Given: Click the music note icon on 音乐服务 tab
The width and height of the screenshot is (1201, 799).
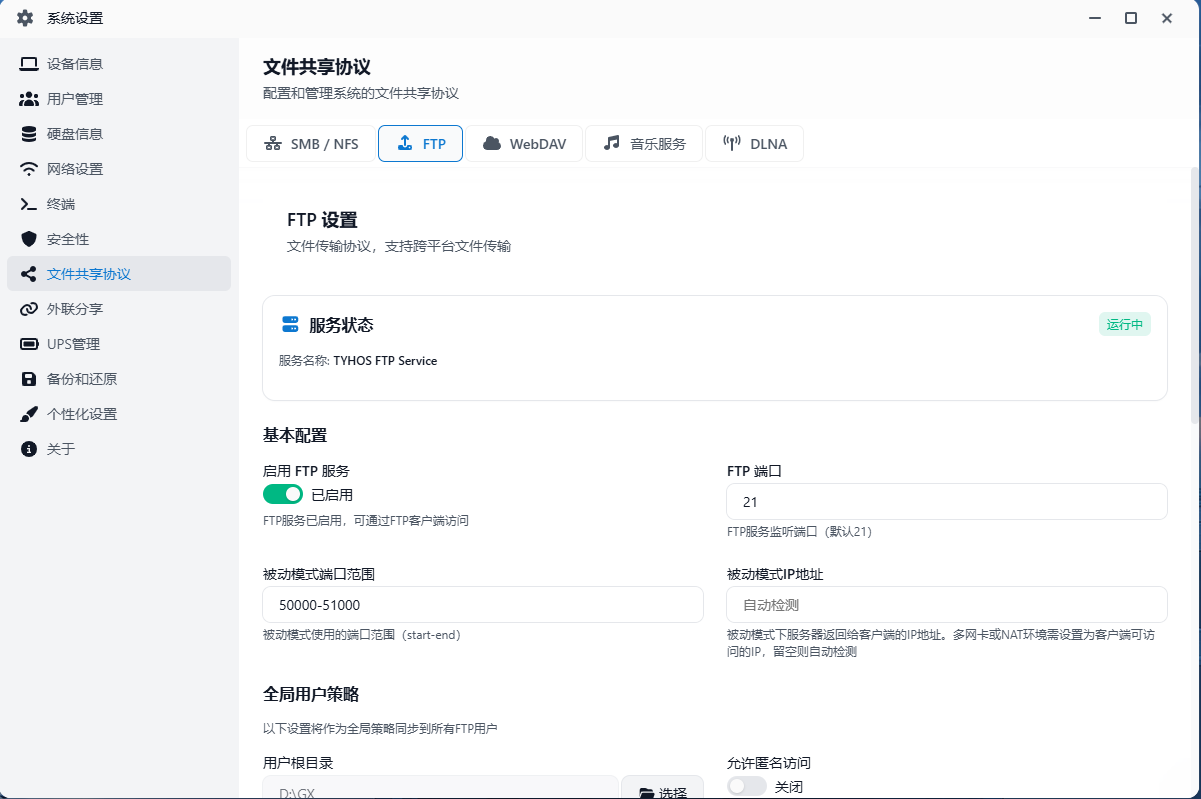Looking at the screenshot, I should 612,144.
